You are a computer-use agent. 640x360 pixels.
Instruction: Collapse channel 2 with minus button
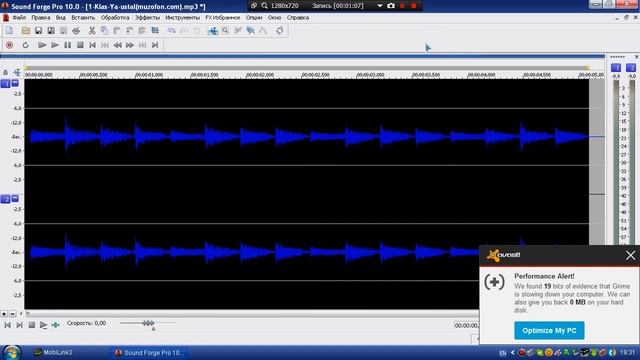[x=15, y=198]
